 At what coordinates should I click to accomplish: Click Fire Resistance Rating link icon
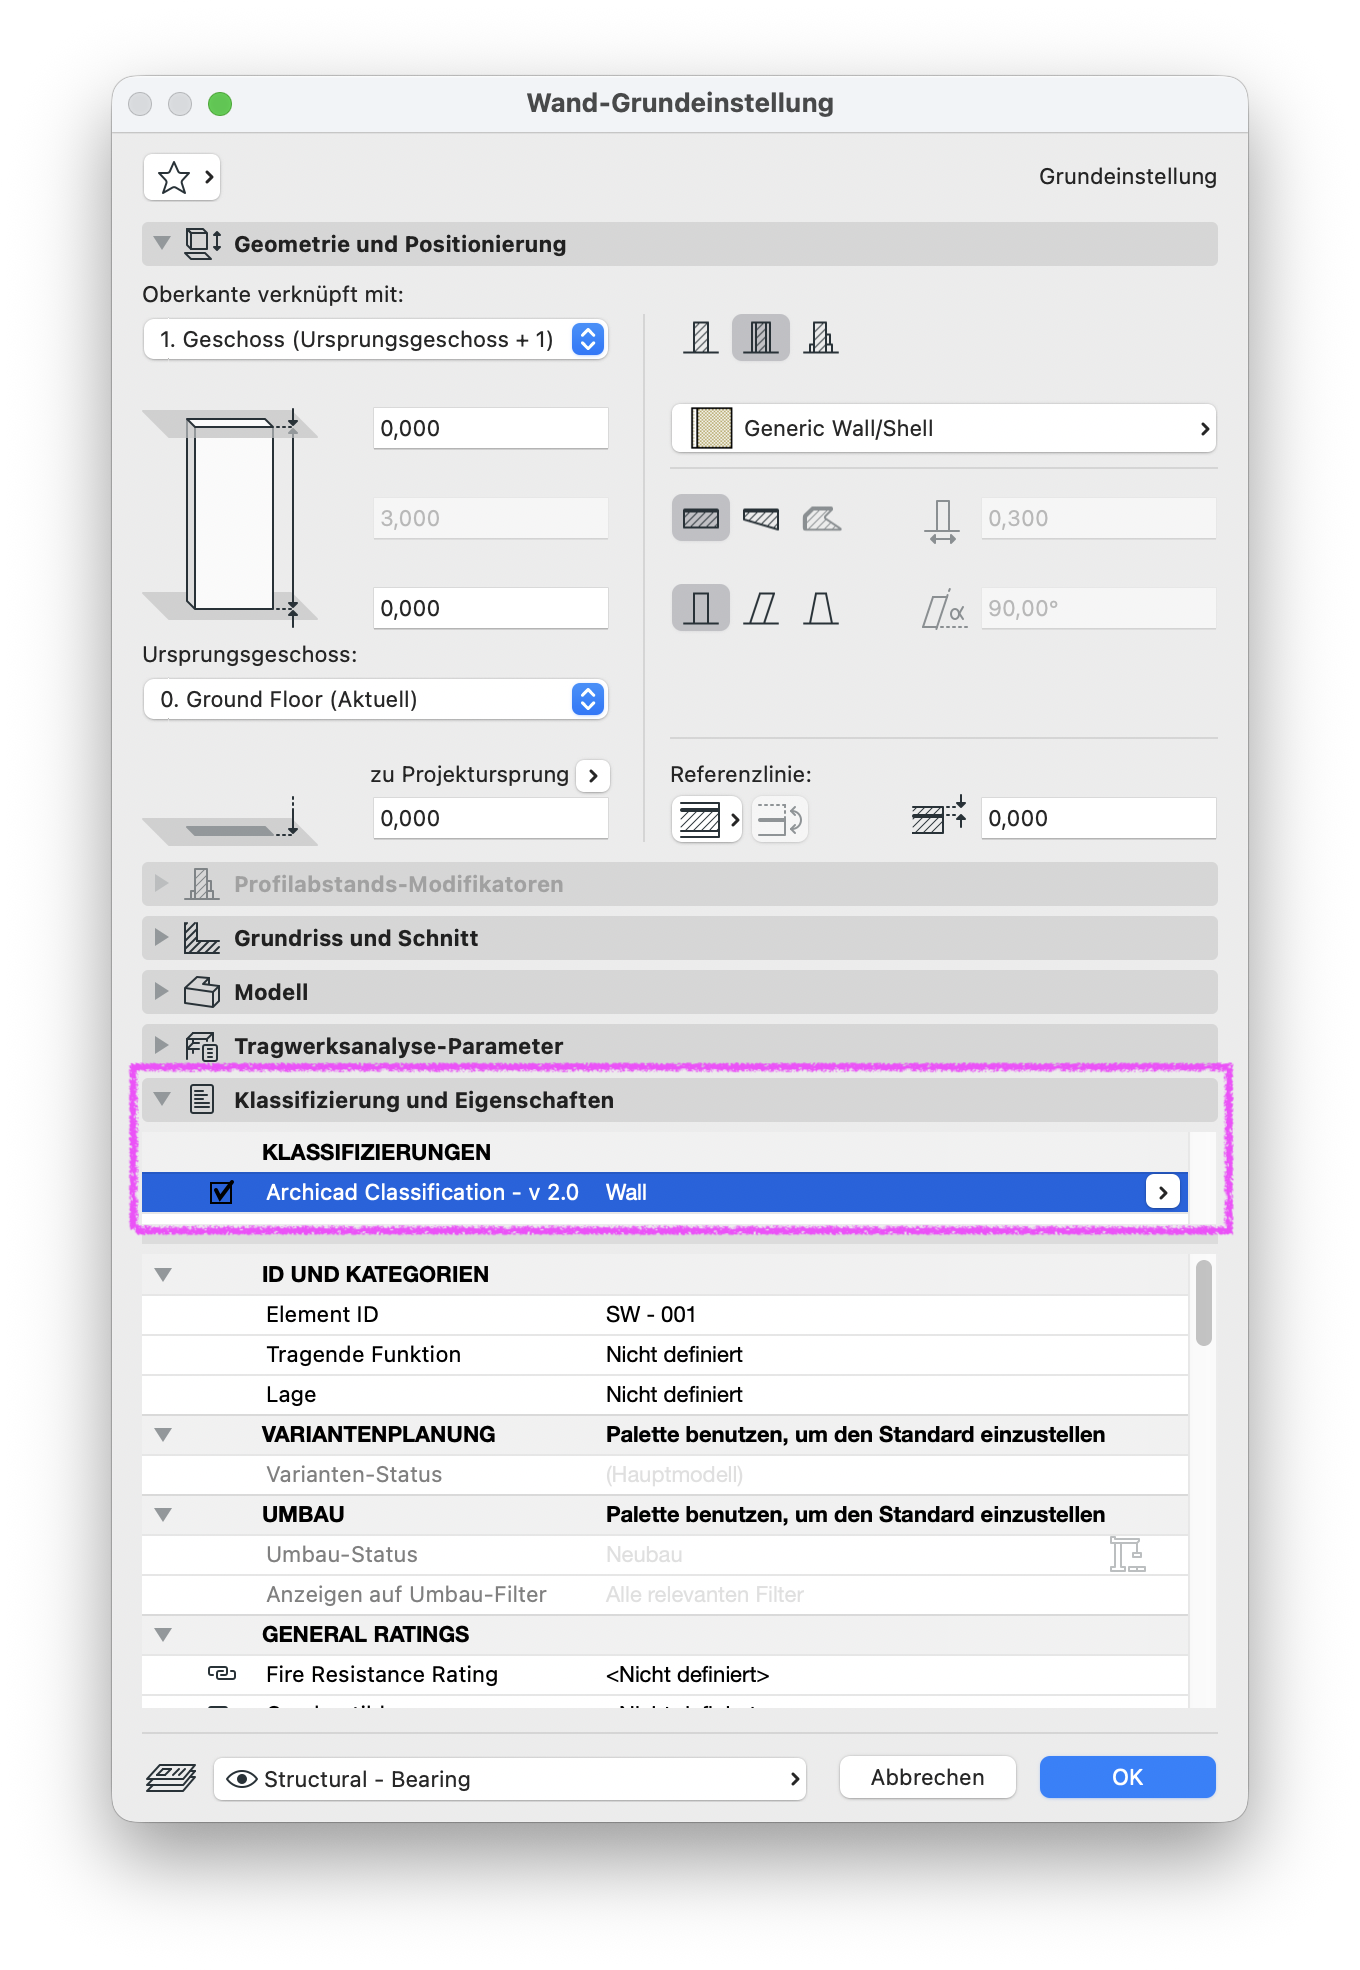pyautogui.click(x=222, y=1673)
